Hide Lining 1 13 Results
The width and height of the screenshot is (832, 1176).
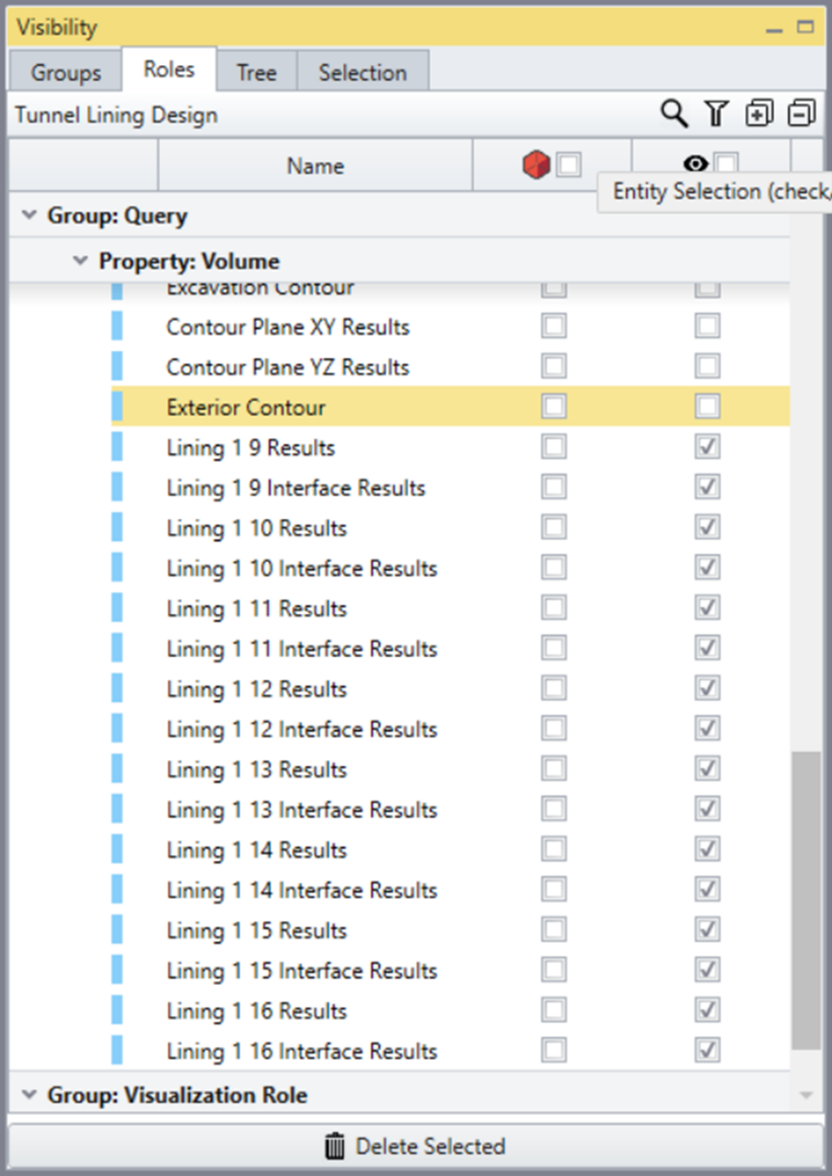(x=707, y=769)
